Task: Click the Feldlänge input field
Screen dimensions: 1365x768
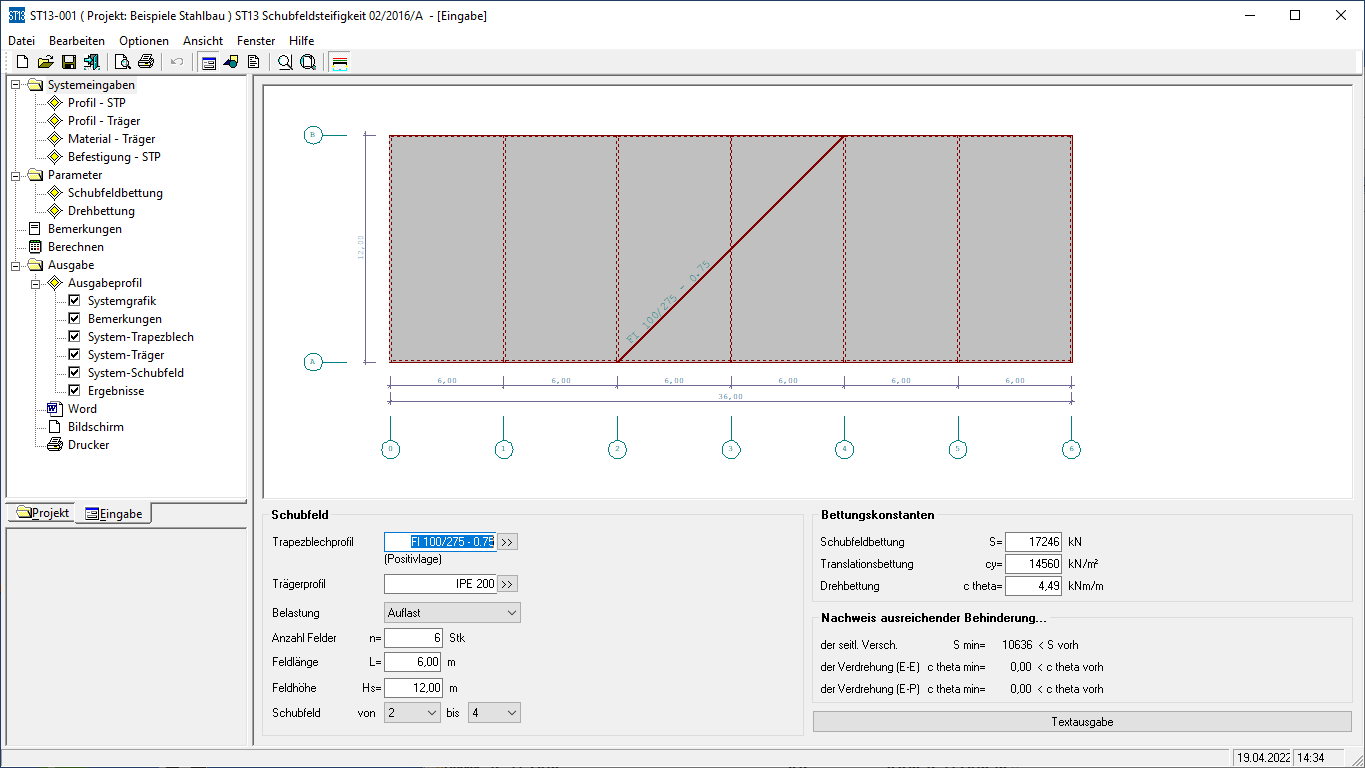Action: pos(412,662)
